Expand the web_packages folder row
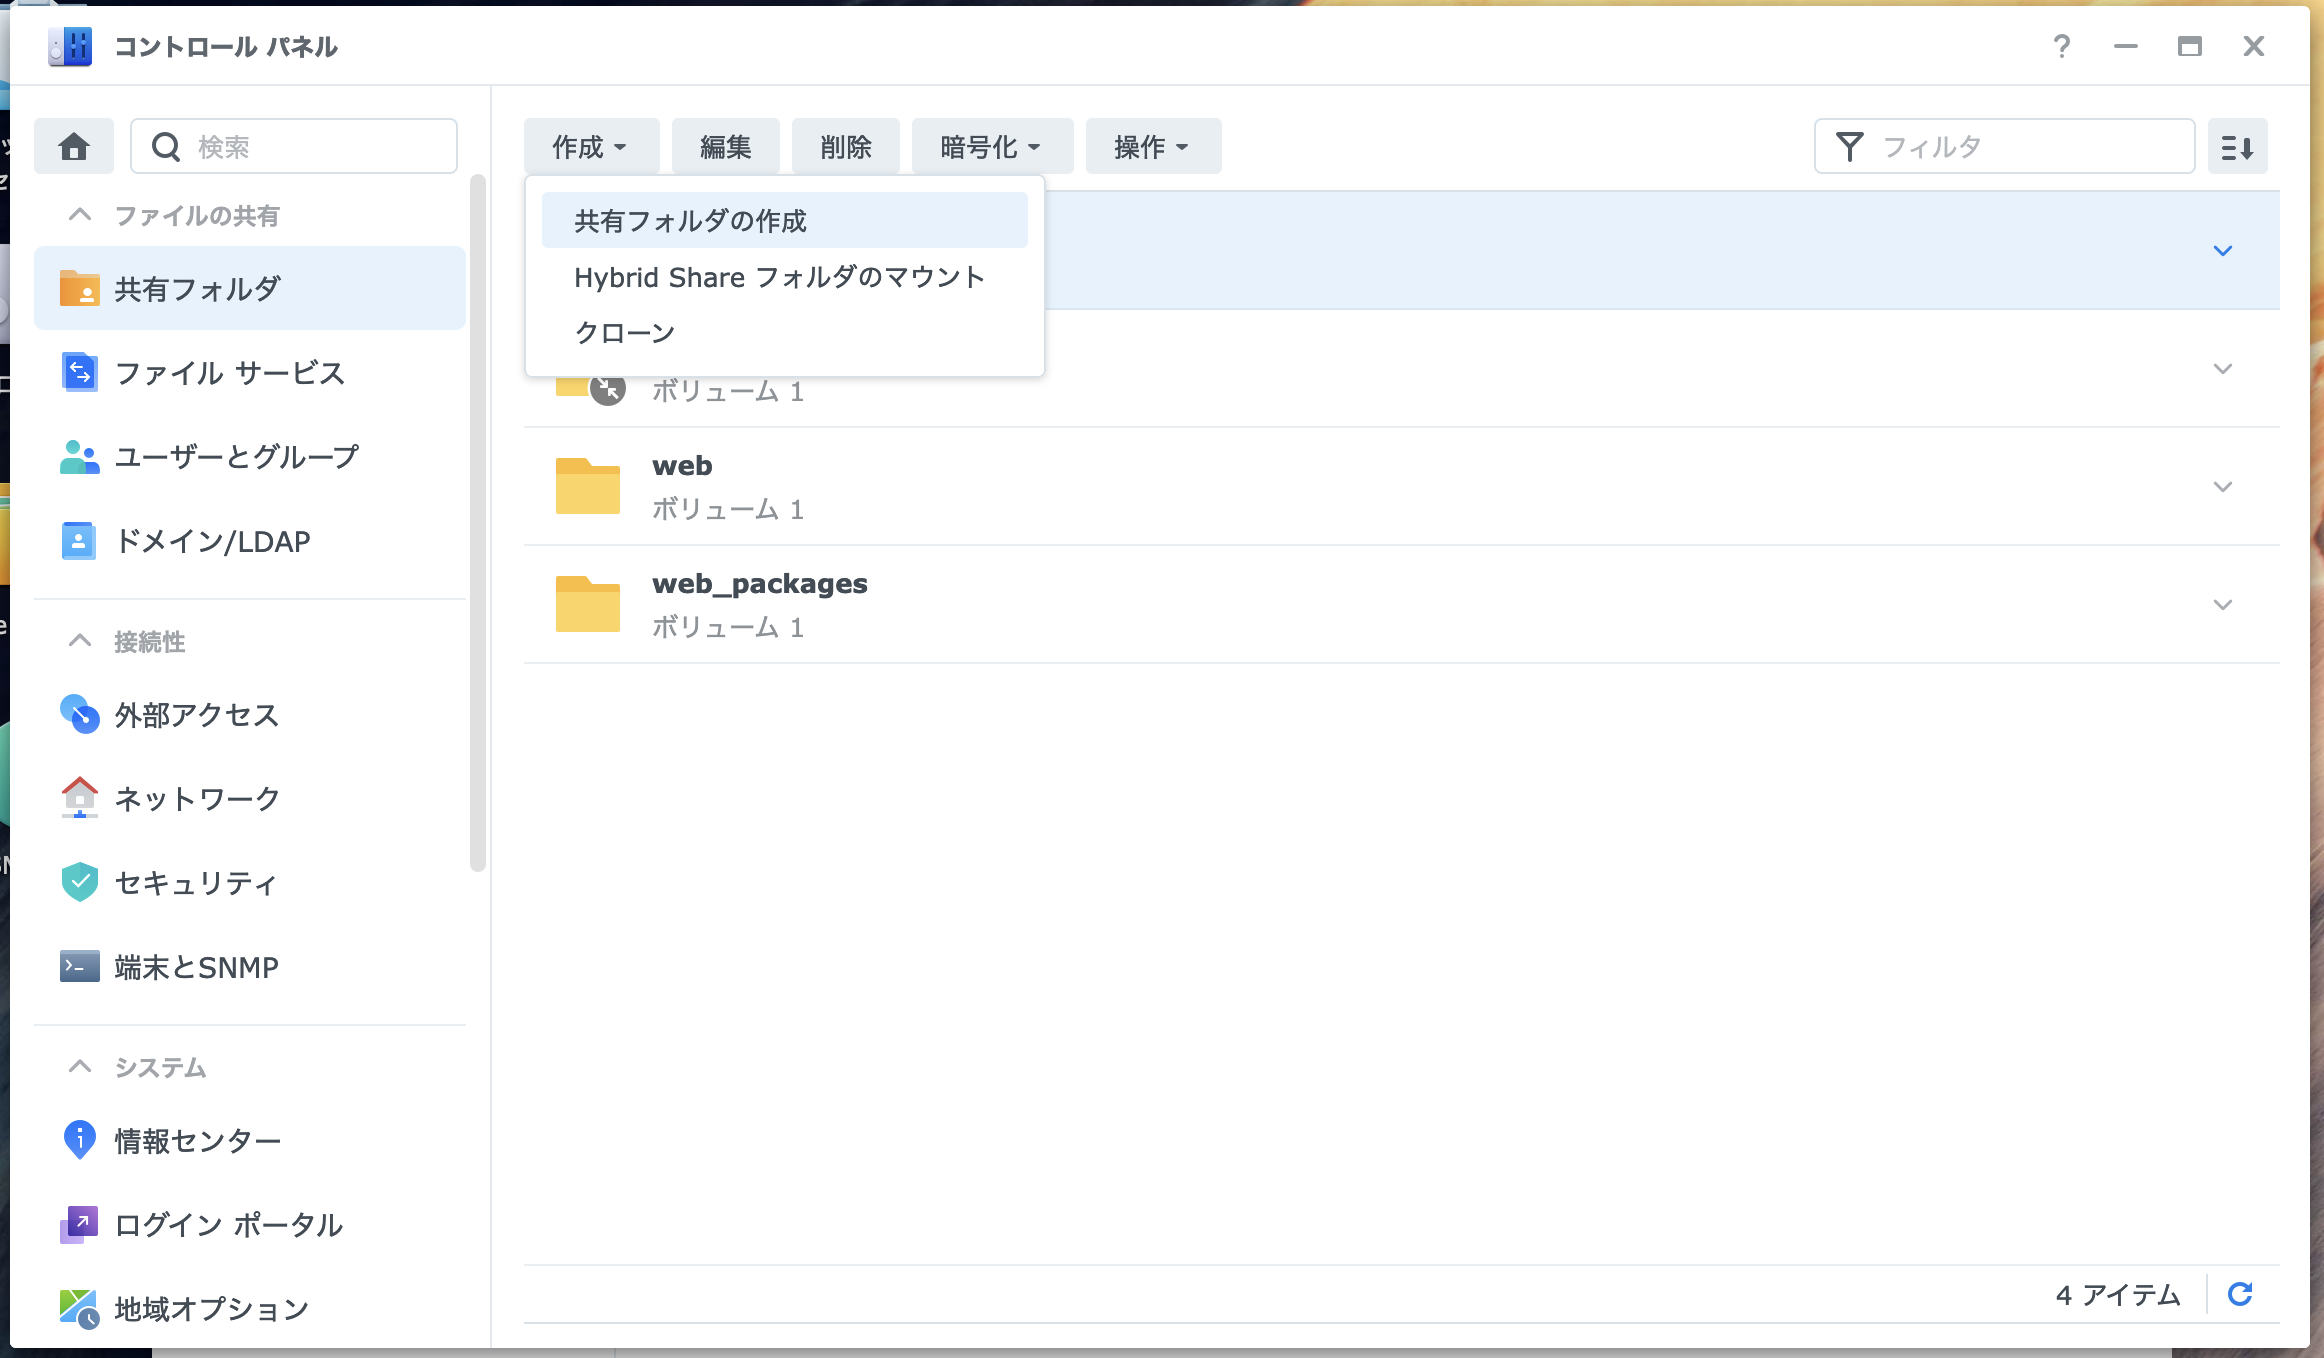2324x1358 pixels. [x=2222, y=604]
